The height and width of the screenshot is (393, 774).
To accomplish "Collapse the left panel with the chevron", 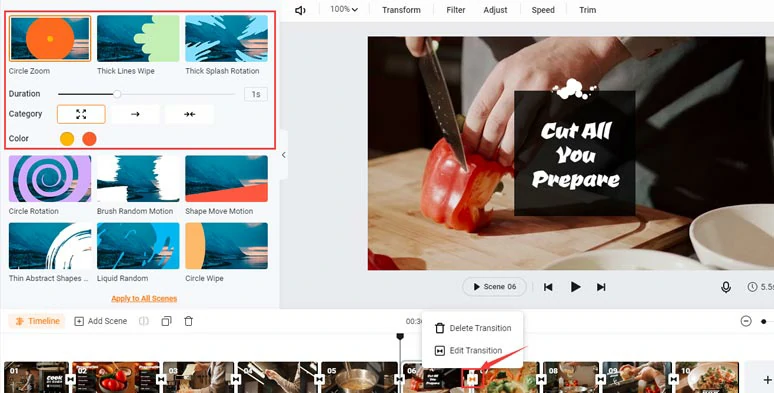I will click(283, 155).
